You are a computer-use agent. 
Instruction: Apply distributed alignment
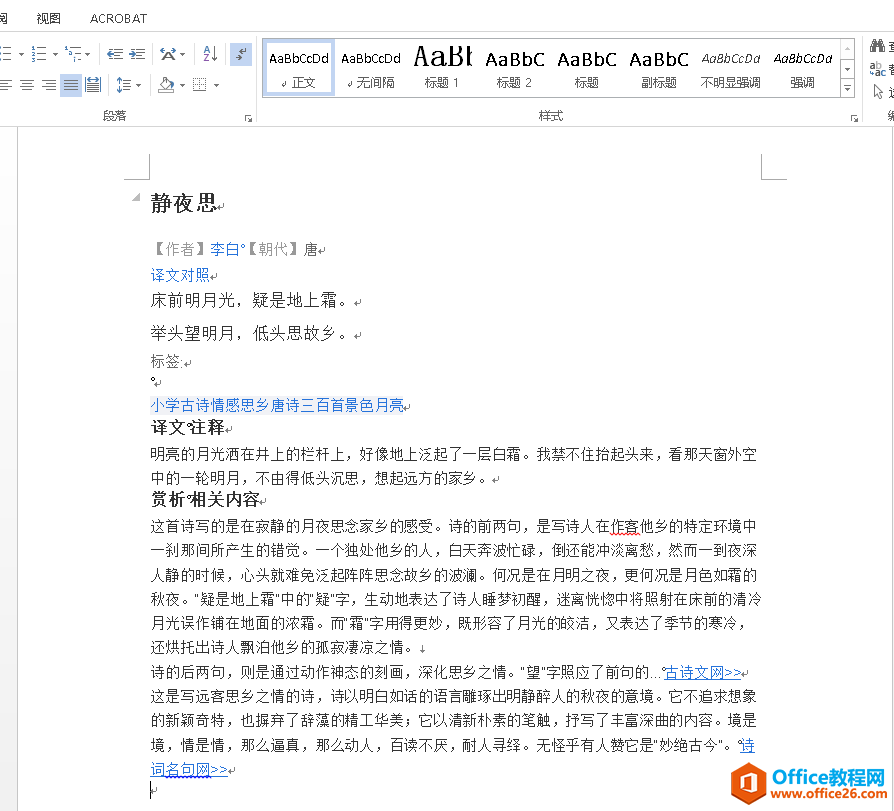(92, 86)
